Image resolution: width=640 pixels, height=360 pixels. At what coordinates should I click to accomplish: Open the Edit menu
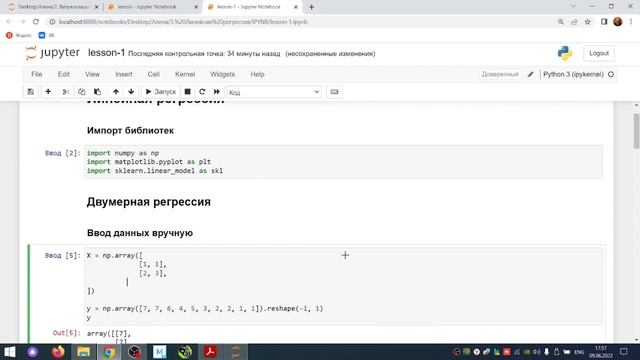[x=64, y=74]
